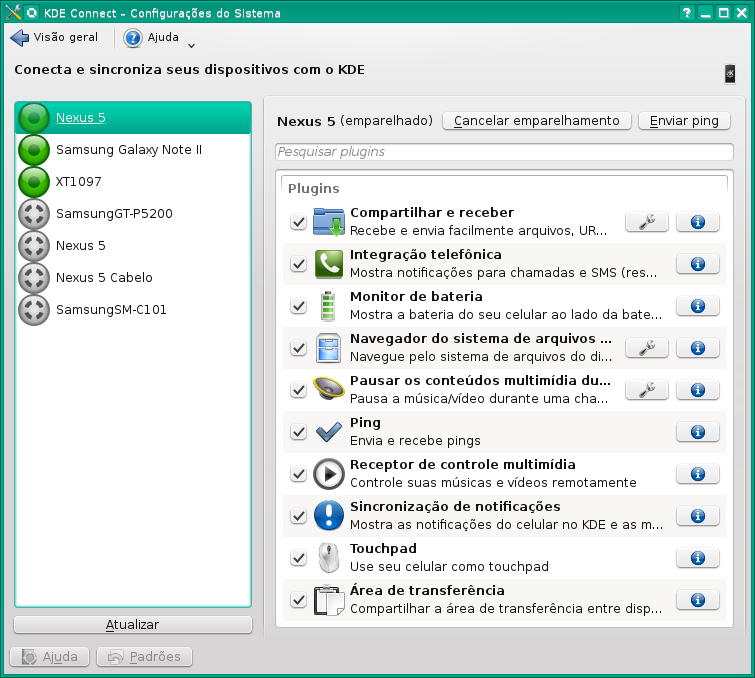Configure Pausar os conteúdos multimídia plugin
The image size is (755, 678).
tap(647, 390)
